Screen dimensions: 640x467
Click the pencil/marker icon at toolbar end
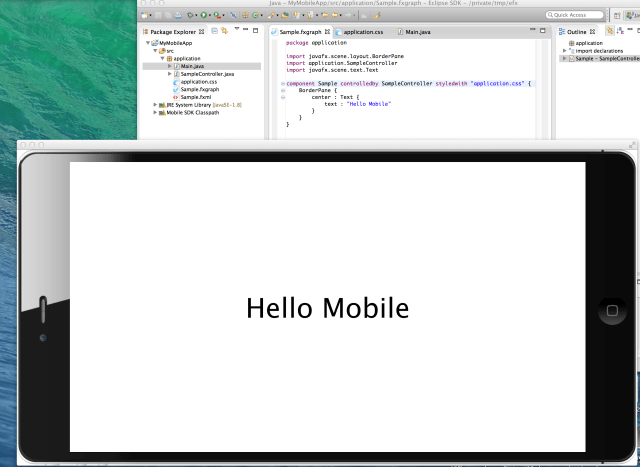tap(377, 15)
